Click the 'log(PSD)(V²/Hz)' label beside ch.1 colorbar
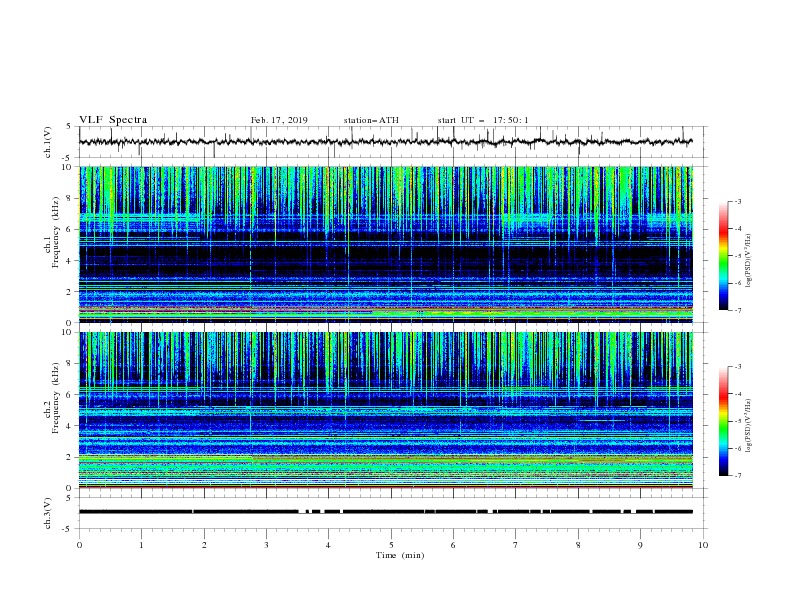Screen dimensions: 792x612 click(x=749, y=261)
